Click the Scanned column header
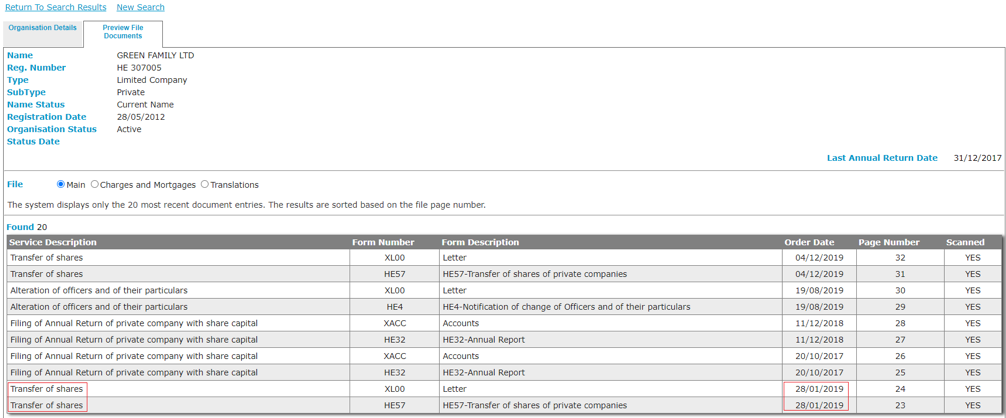1006x418 pixels. 965,242
